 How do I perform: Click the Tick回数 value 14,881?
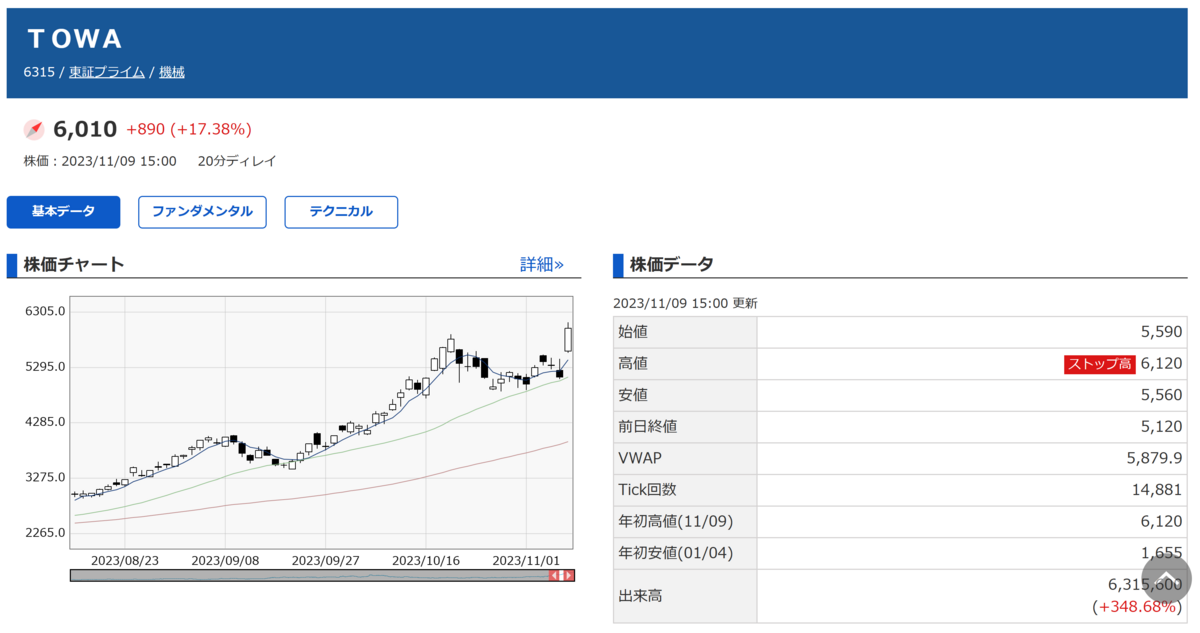pos(1157,490)
